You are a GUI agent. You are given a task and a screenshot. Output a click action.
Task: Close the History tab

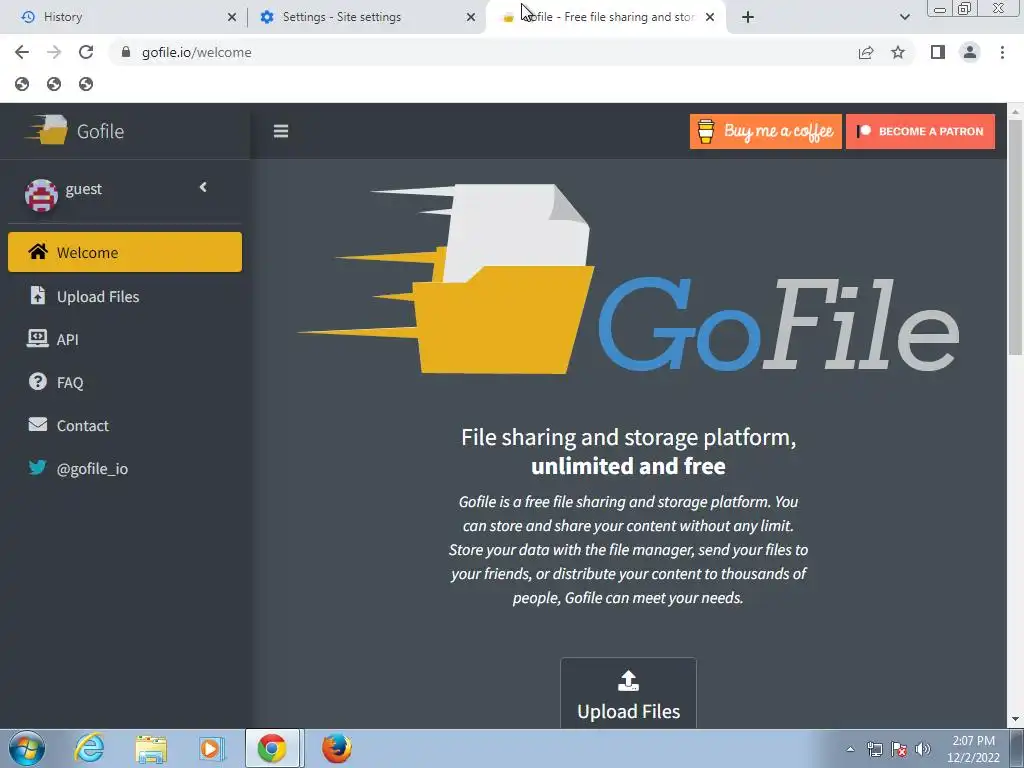pos(232,17)
